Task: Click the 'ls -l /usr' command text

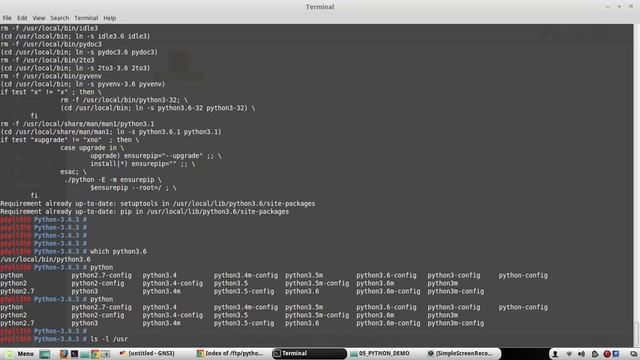Action: point(109,339)
